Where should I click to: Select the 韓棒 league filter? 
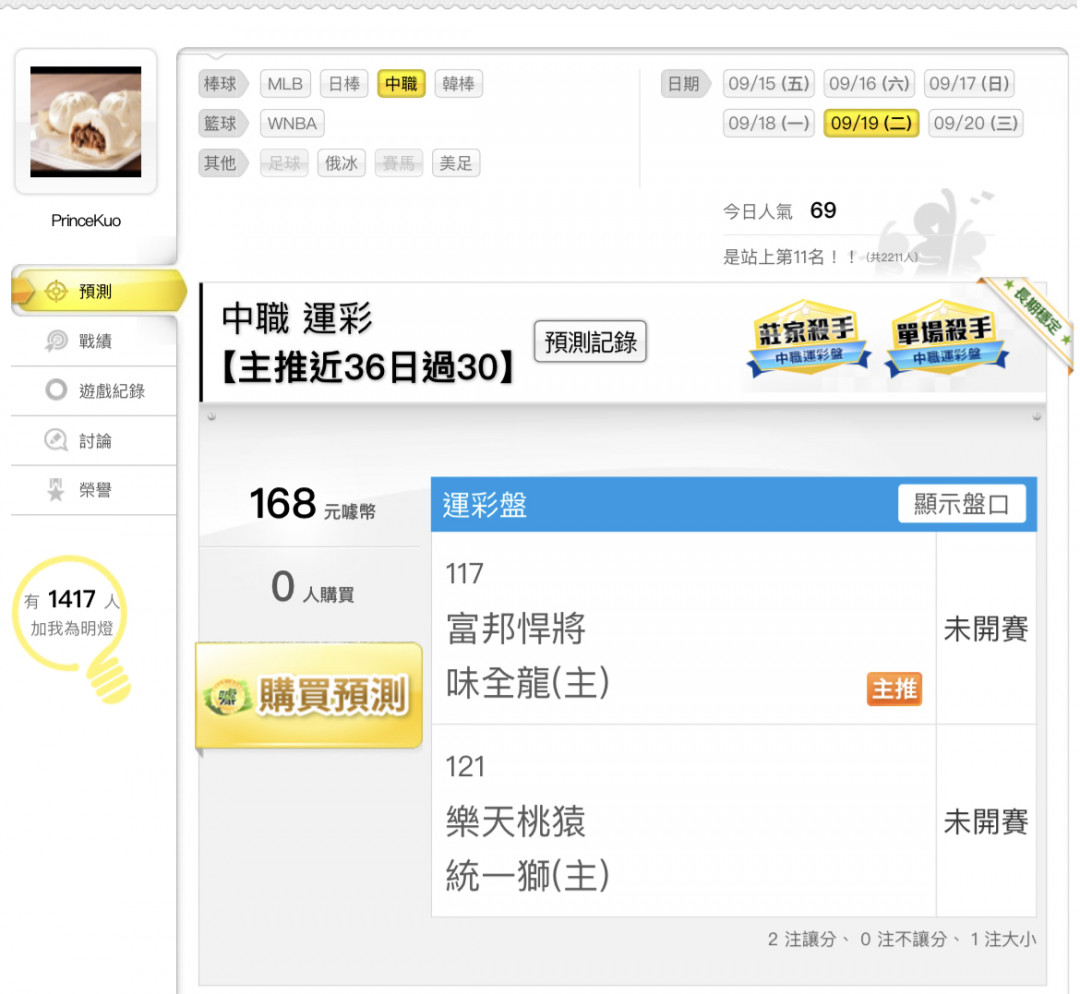[x=459, y=84]
